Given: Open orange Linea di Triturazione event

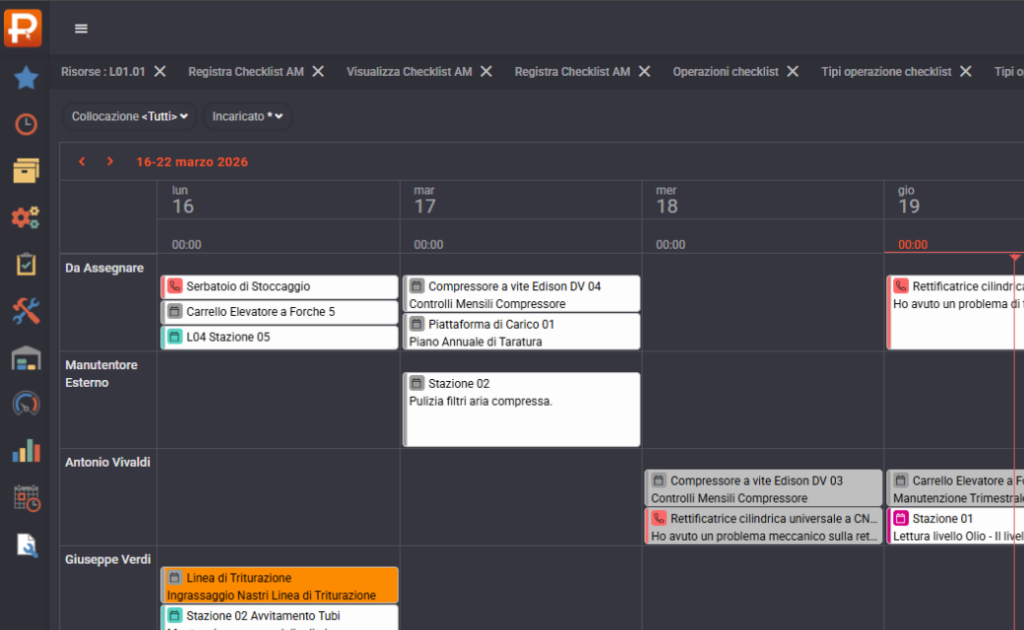Looking at the screenshot, I should (x=280, y=585).
